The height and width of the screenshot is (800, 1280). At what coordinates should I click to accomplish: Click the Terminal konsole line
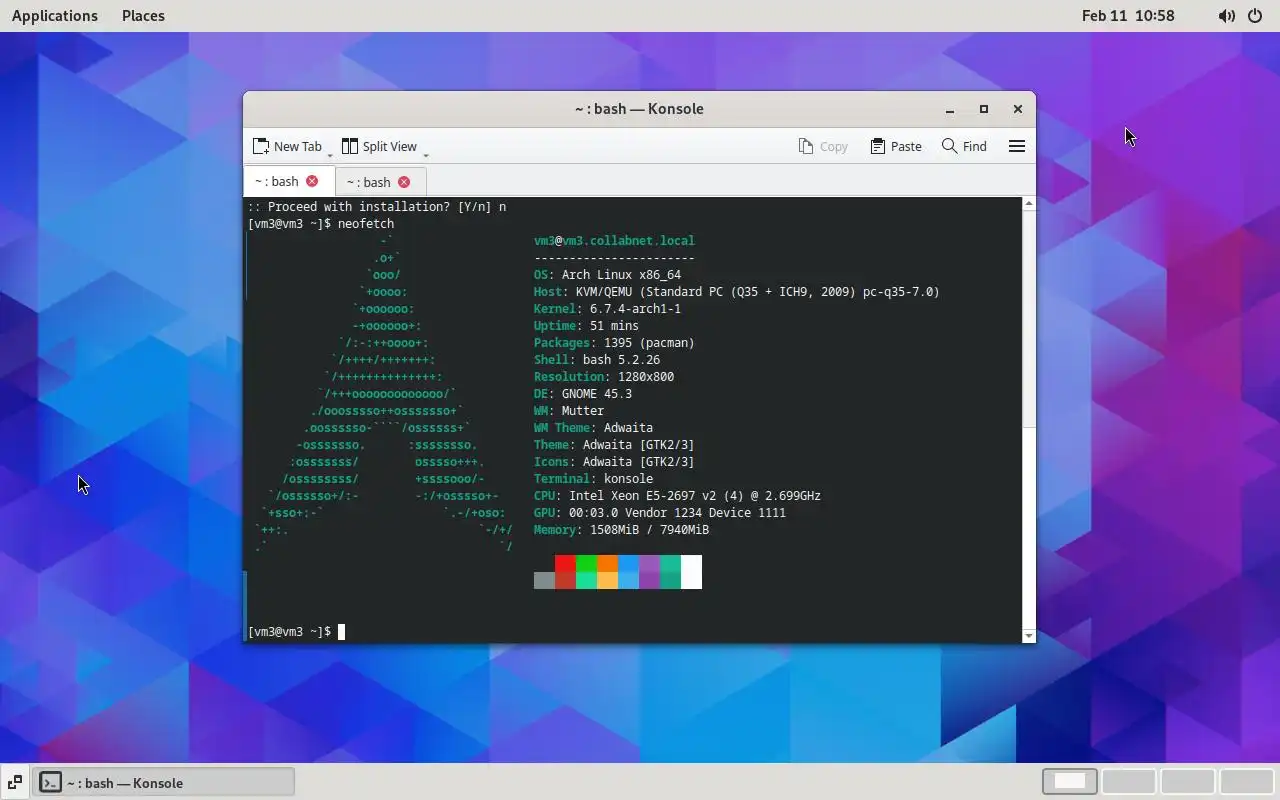pyautogui.click(x=593, y=479)
